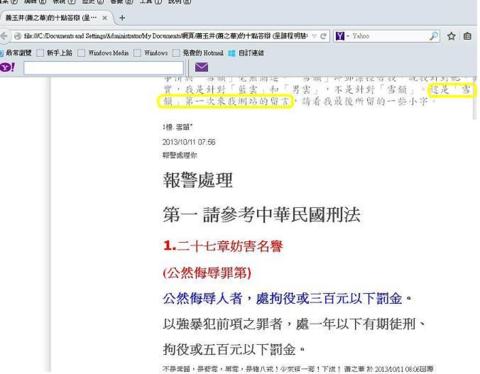Open the bookmarks list icon

467,36
